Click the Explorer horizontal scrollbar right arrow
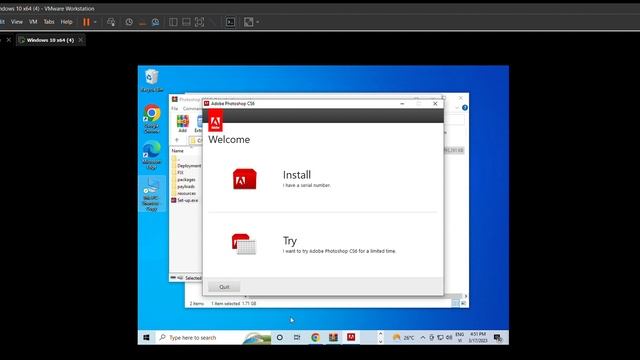This screenshot has height=360, width=640. point(466,296)
